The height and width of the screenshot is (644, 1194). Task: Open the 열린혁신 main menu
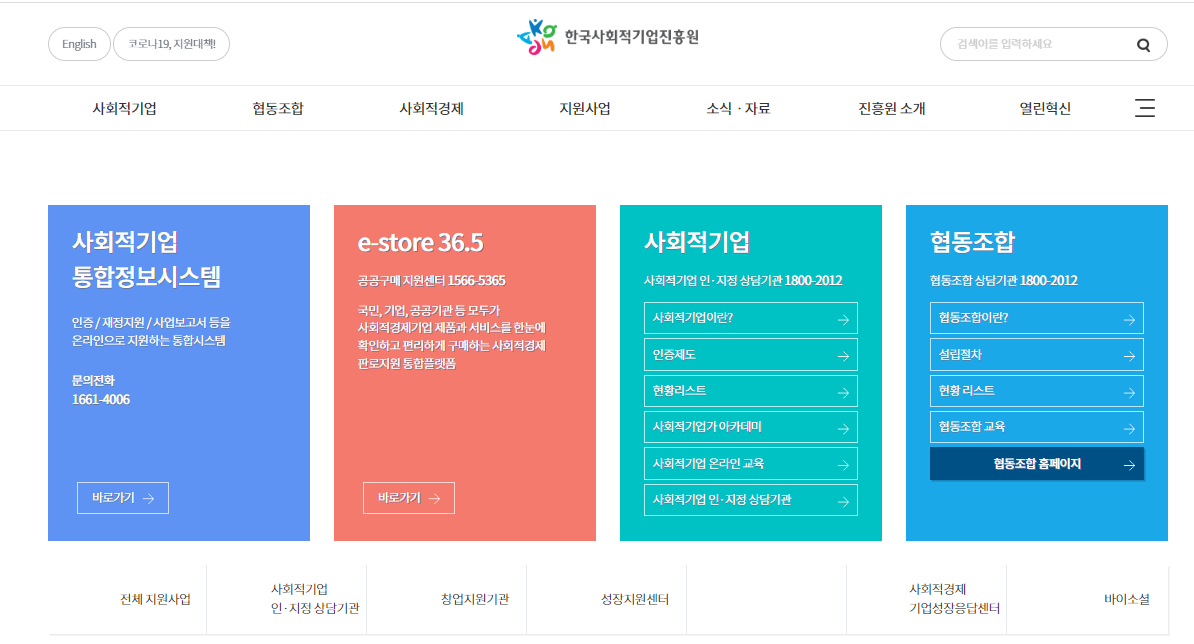[1045, 108]
